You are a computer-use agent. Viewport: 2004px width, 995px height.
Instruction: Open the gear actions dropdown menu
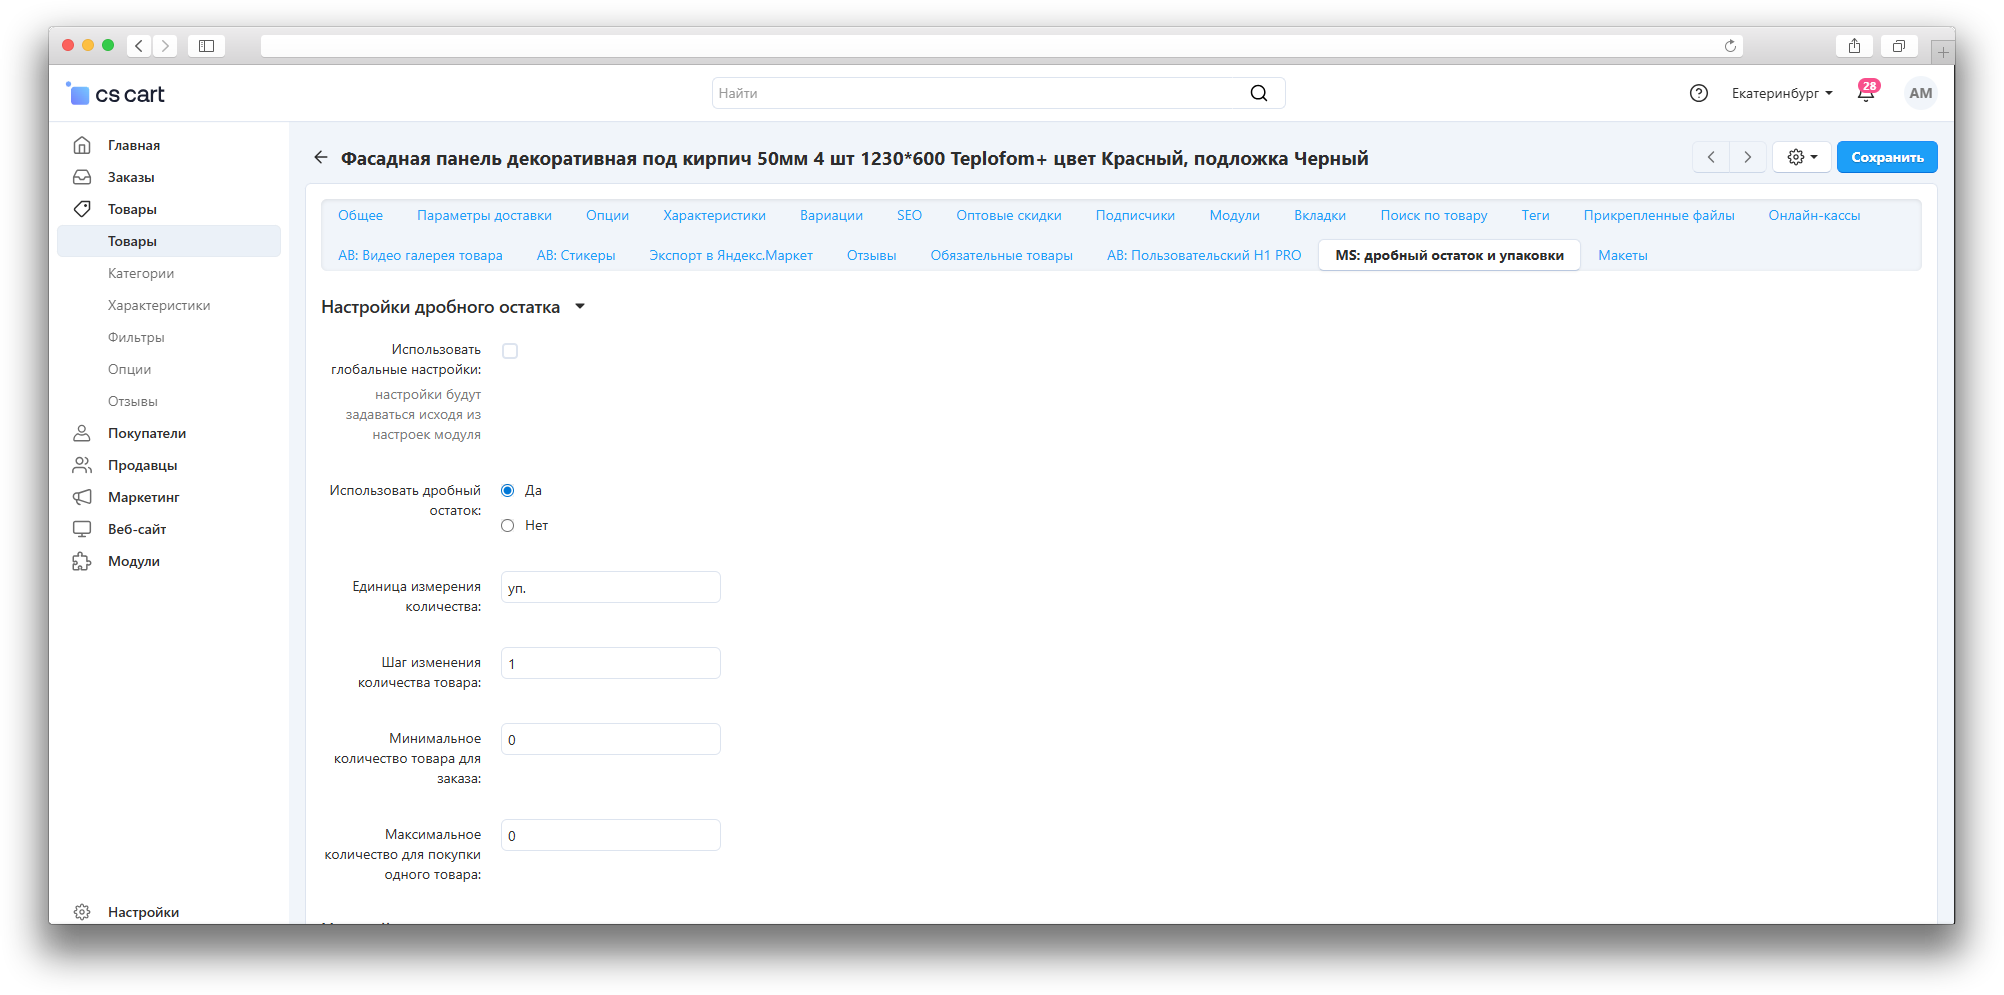pyautogui.click(x=1802, y=157)
